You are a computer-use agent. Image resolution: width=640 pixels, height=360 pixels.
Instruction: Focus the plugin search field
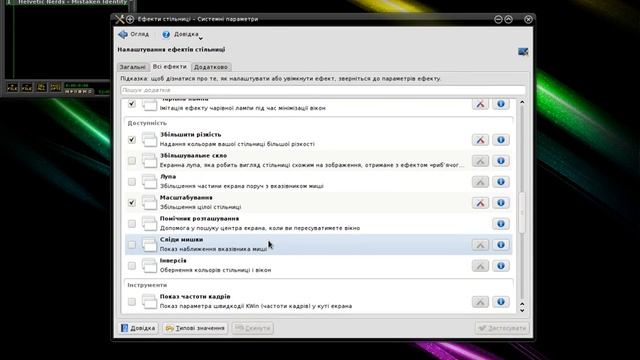coord(323,90)
